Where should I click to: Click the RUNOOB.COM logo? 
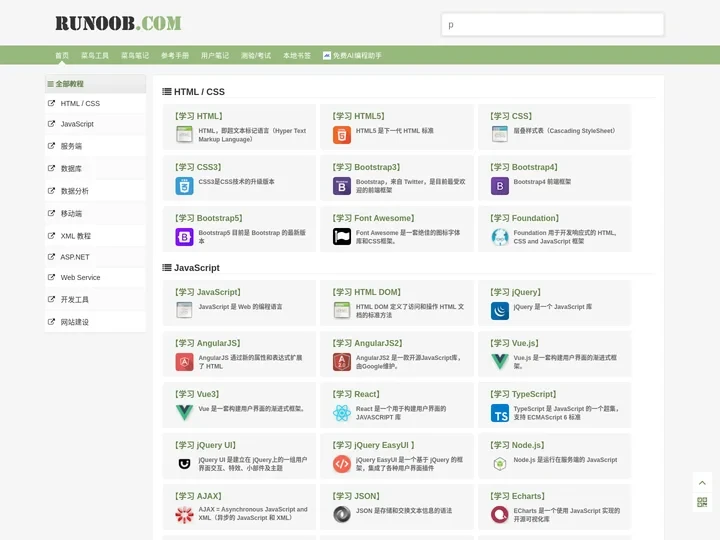pos(118,23)
